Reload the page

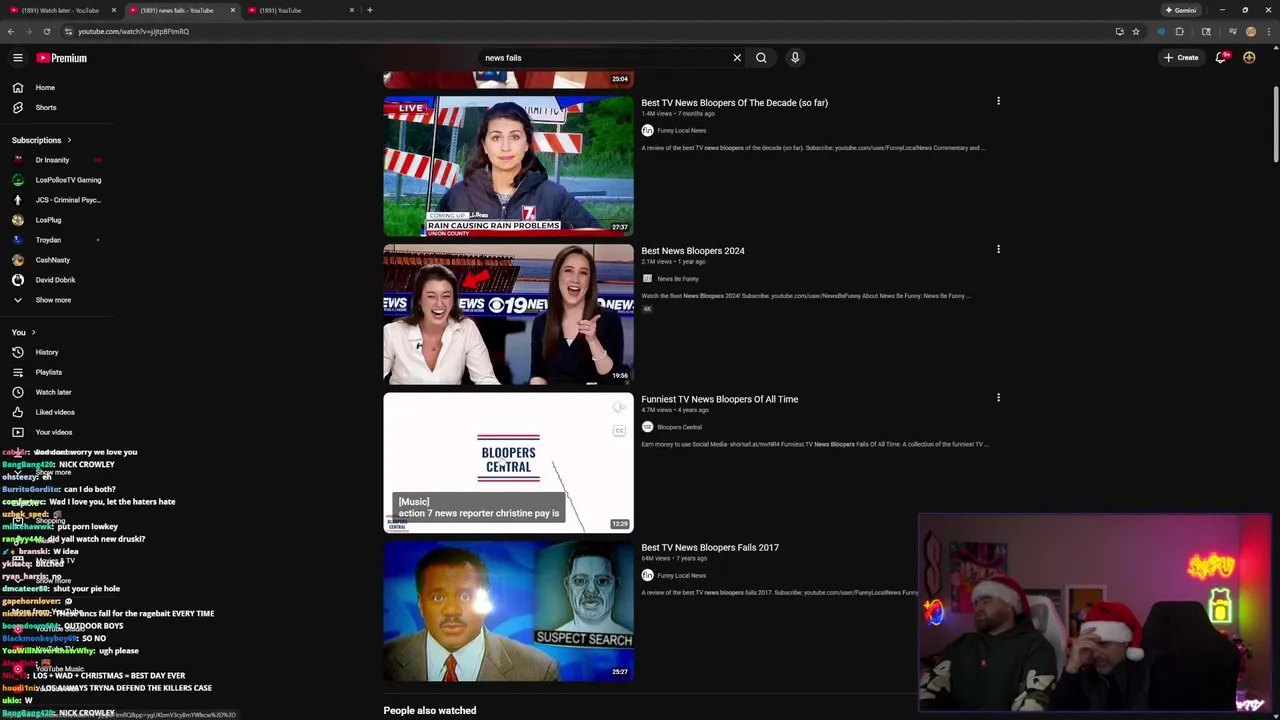(46, 31)
